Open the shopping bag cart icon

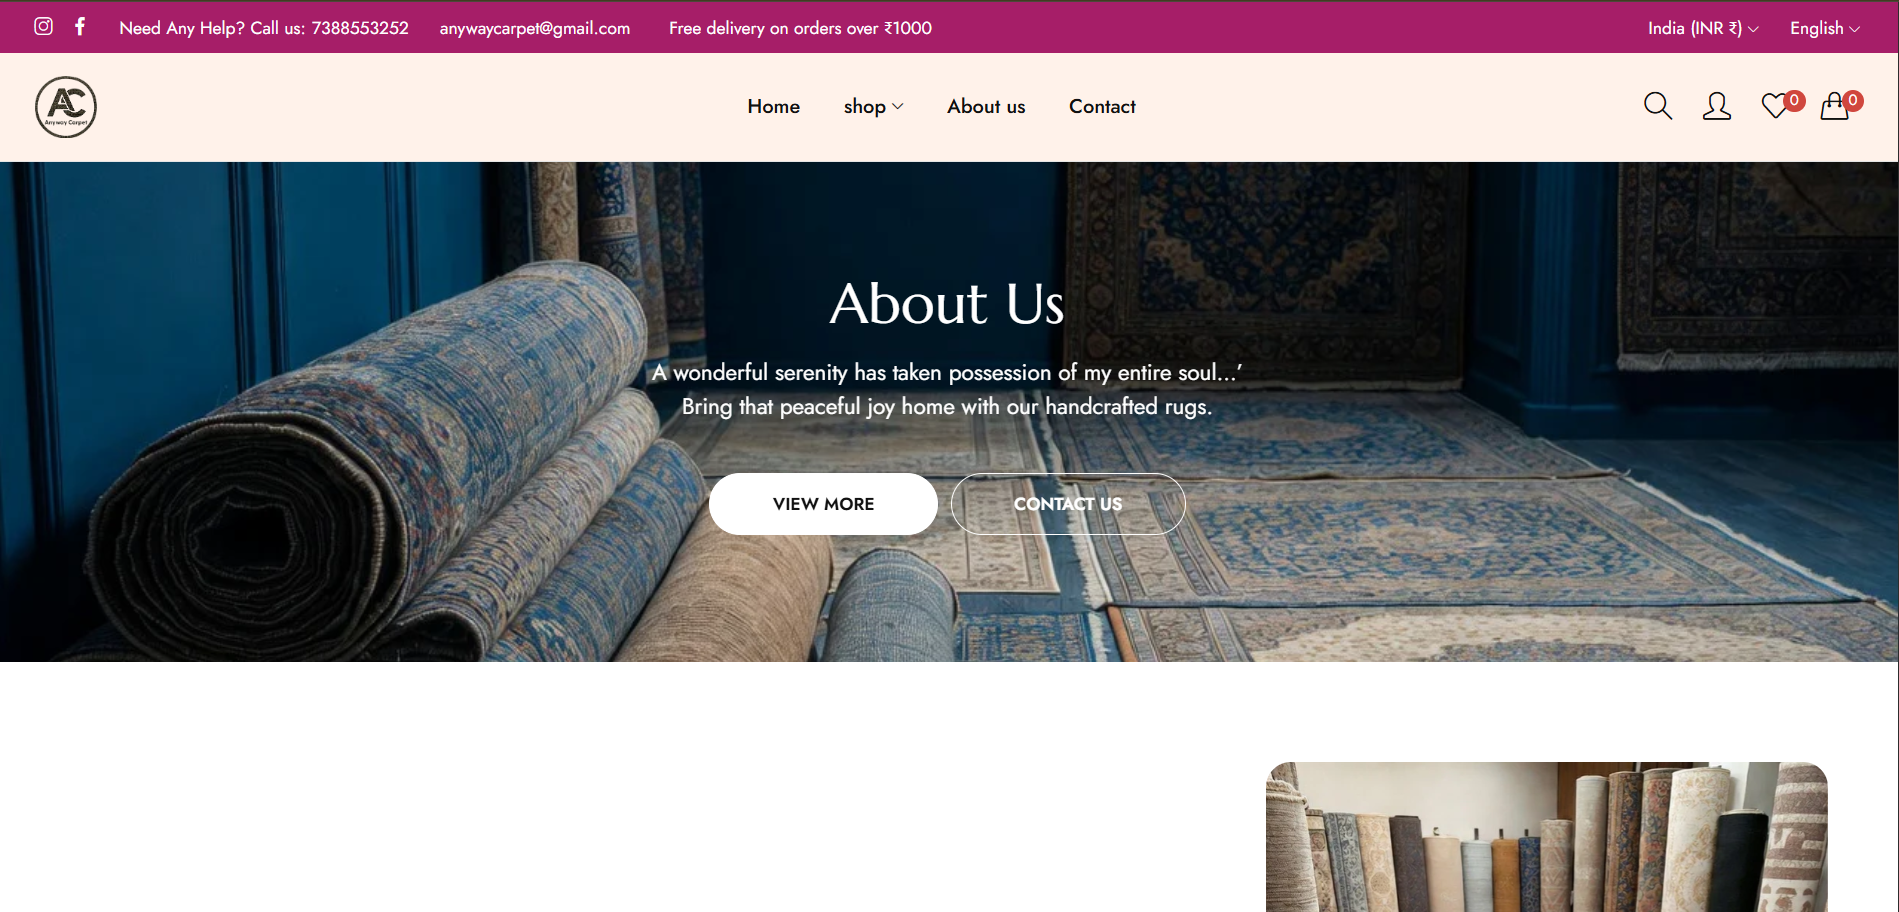tap(1834, 106)
